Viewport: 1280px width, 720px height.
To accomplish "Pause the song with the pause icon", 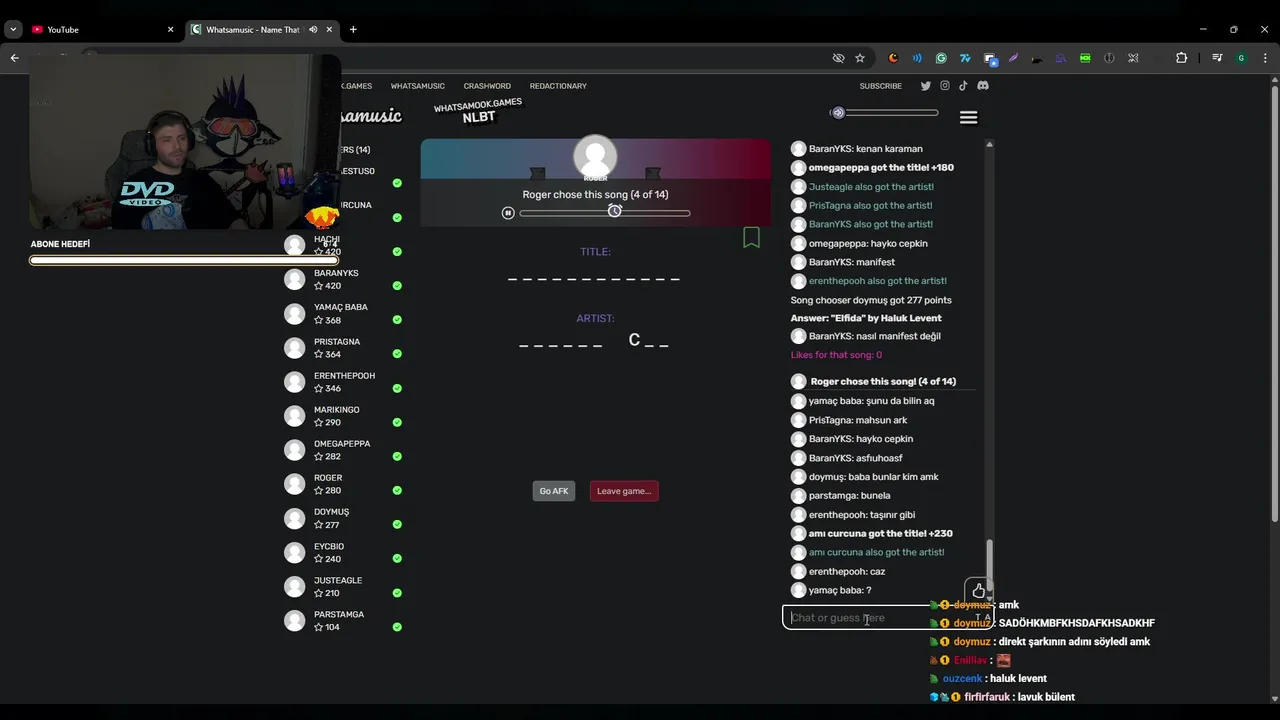I will pyautogui.click(x=508, y=213).
